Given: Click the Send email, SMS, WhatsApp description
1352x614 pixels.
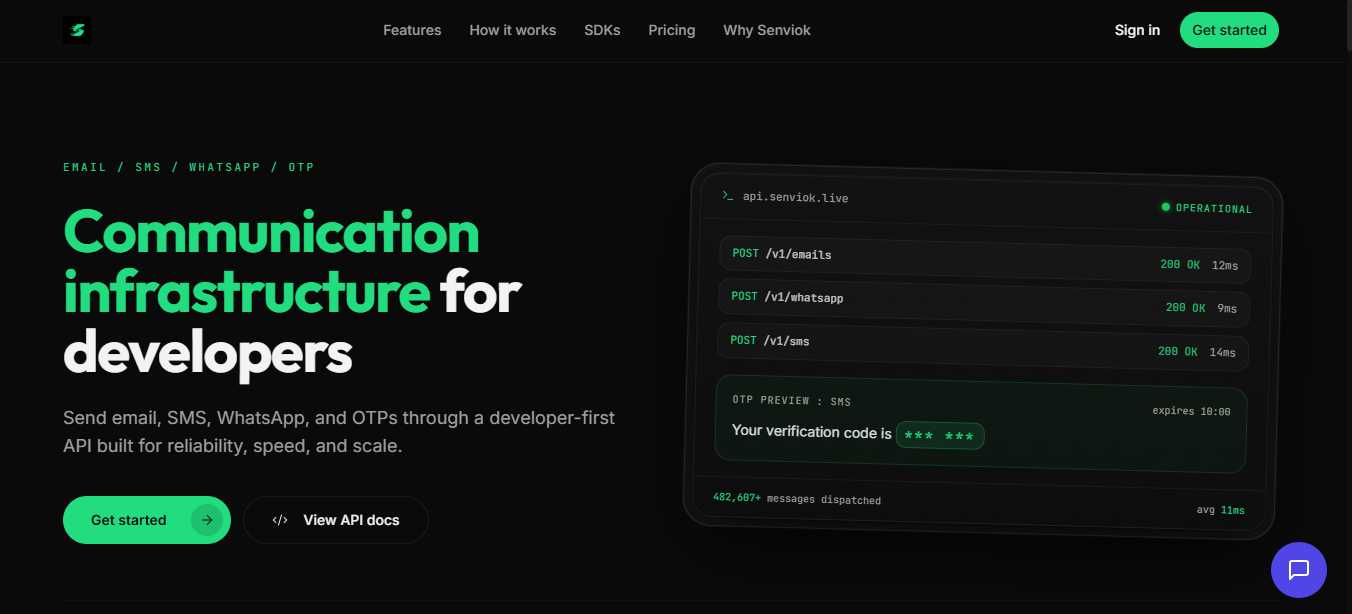Looking at the screenshot, I should 339,431.
